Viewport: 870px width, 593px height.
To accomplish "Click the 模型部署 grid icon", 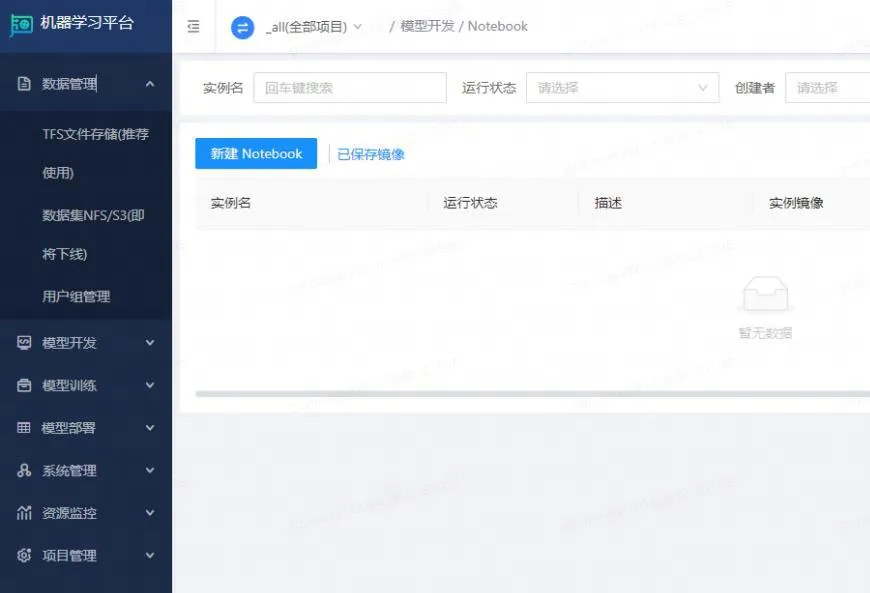I will coord(25,428).
